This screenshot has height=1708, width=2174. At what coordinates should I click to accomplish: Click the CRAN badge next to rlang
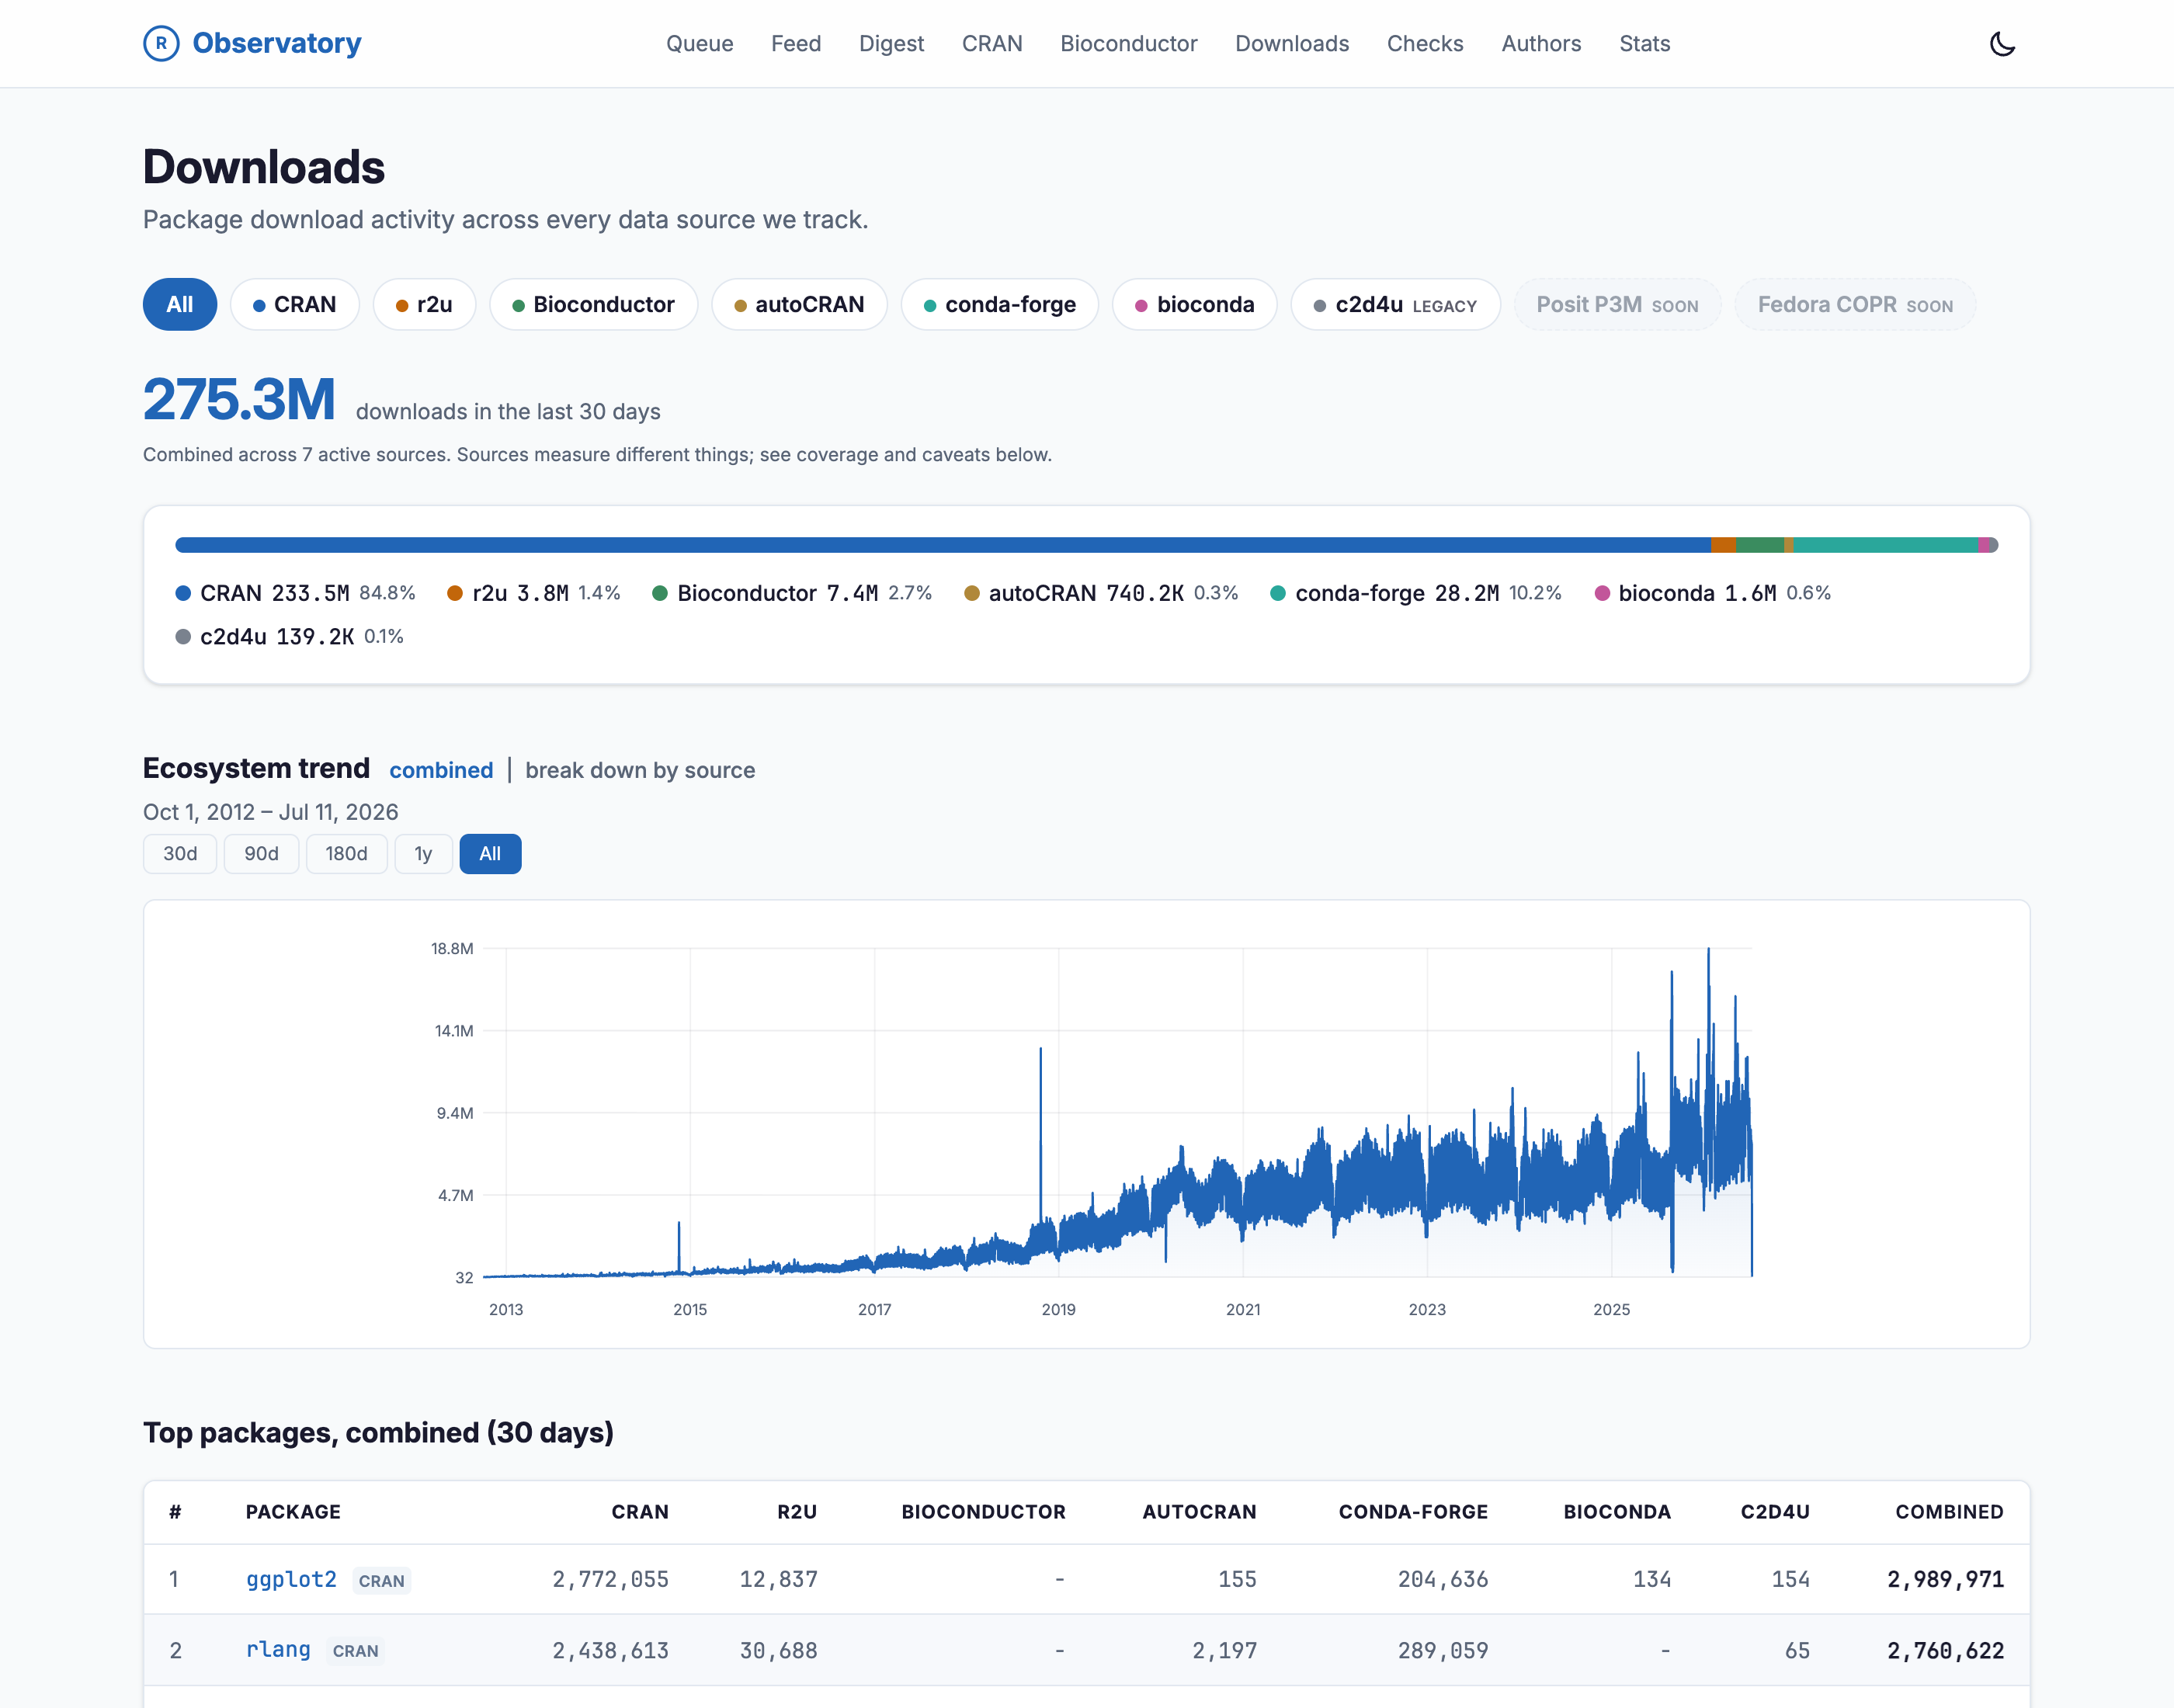[x=356, y=1651]
